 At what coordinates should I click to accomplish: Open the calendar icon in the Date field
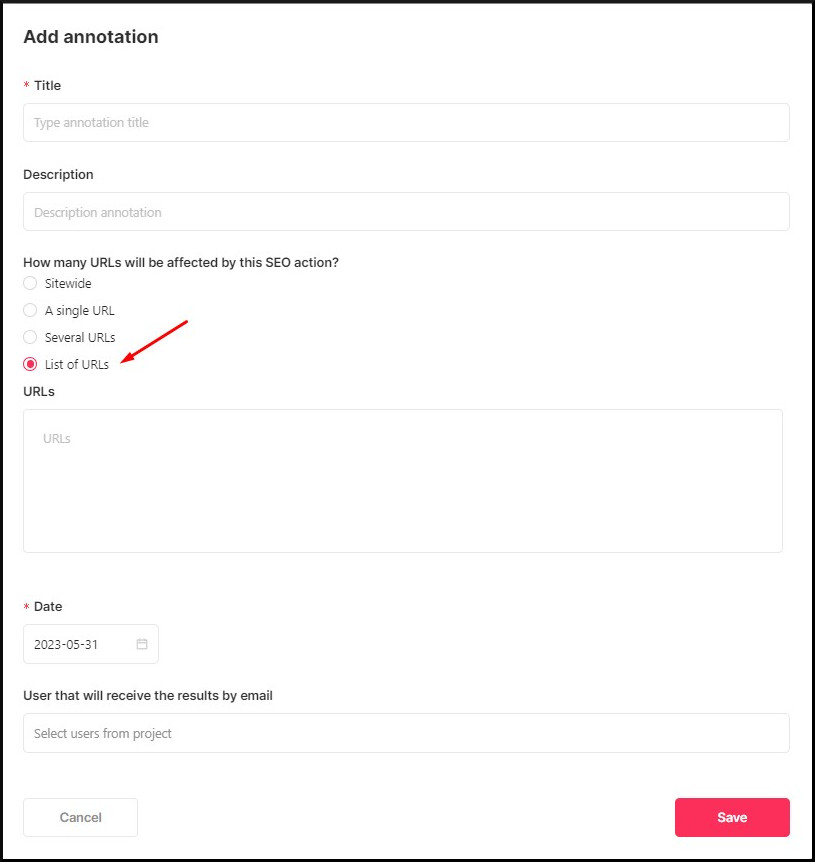pos(144,644)
